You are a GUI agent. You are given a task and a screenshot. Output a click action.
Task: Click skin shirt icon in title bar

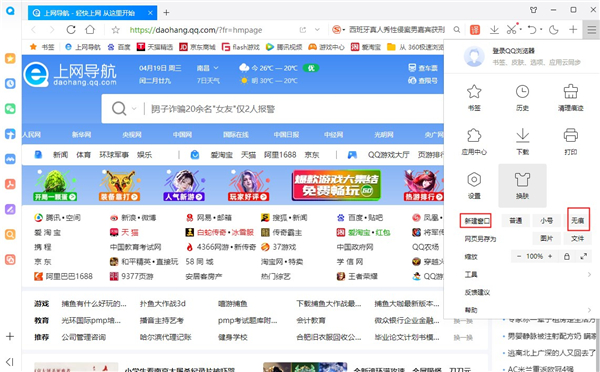point(533,10)
